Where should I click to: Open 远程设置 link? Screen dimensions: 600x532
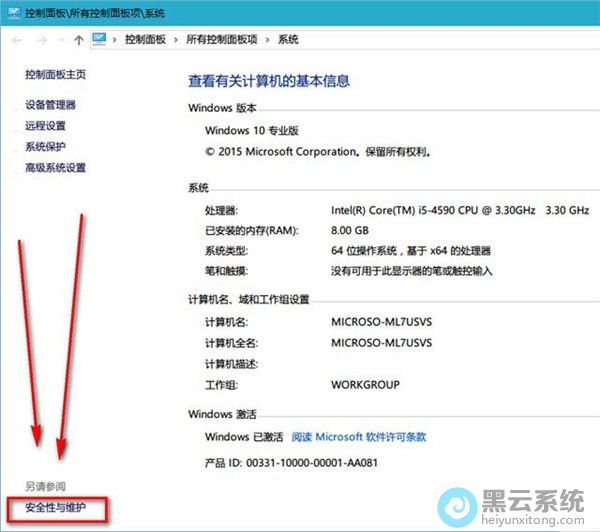45,126
